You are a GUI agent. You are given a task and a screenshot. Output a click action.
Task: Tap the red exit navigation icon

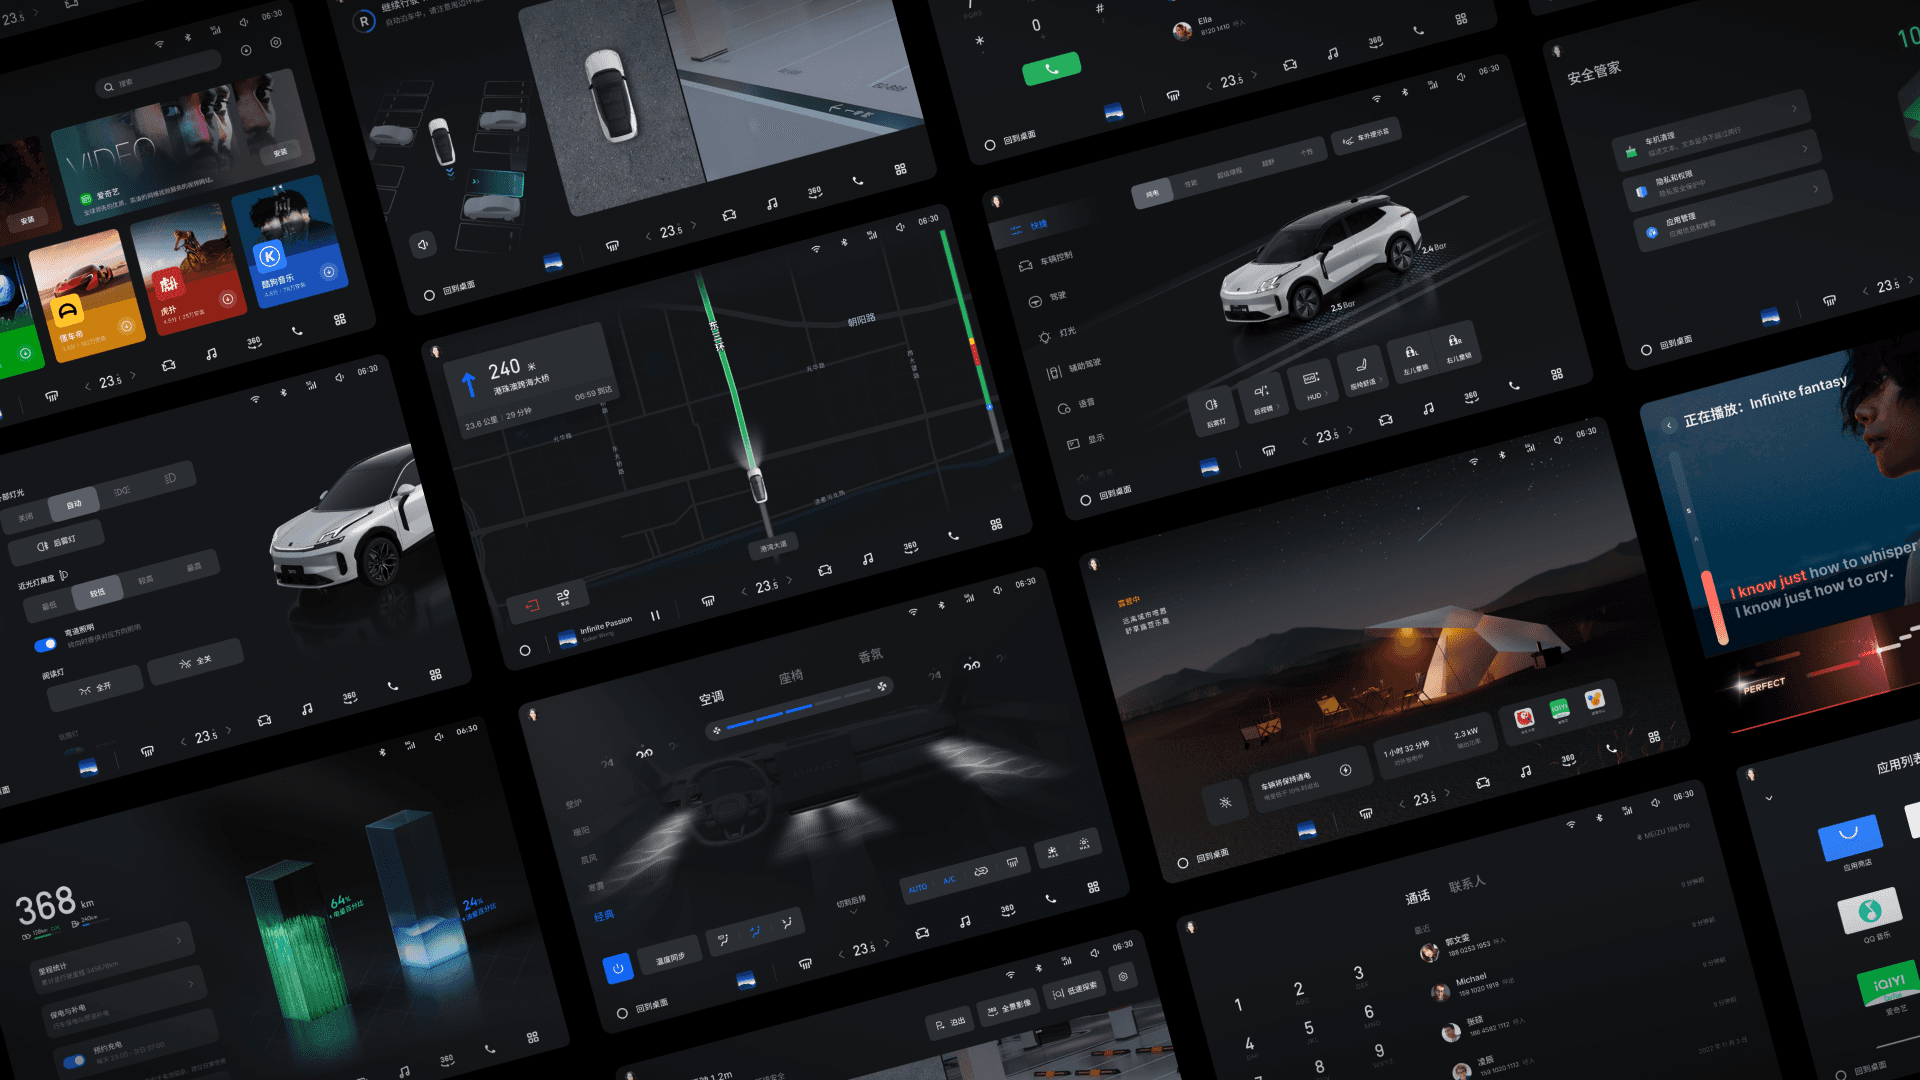(532, 605)
